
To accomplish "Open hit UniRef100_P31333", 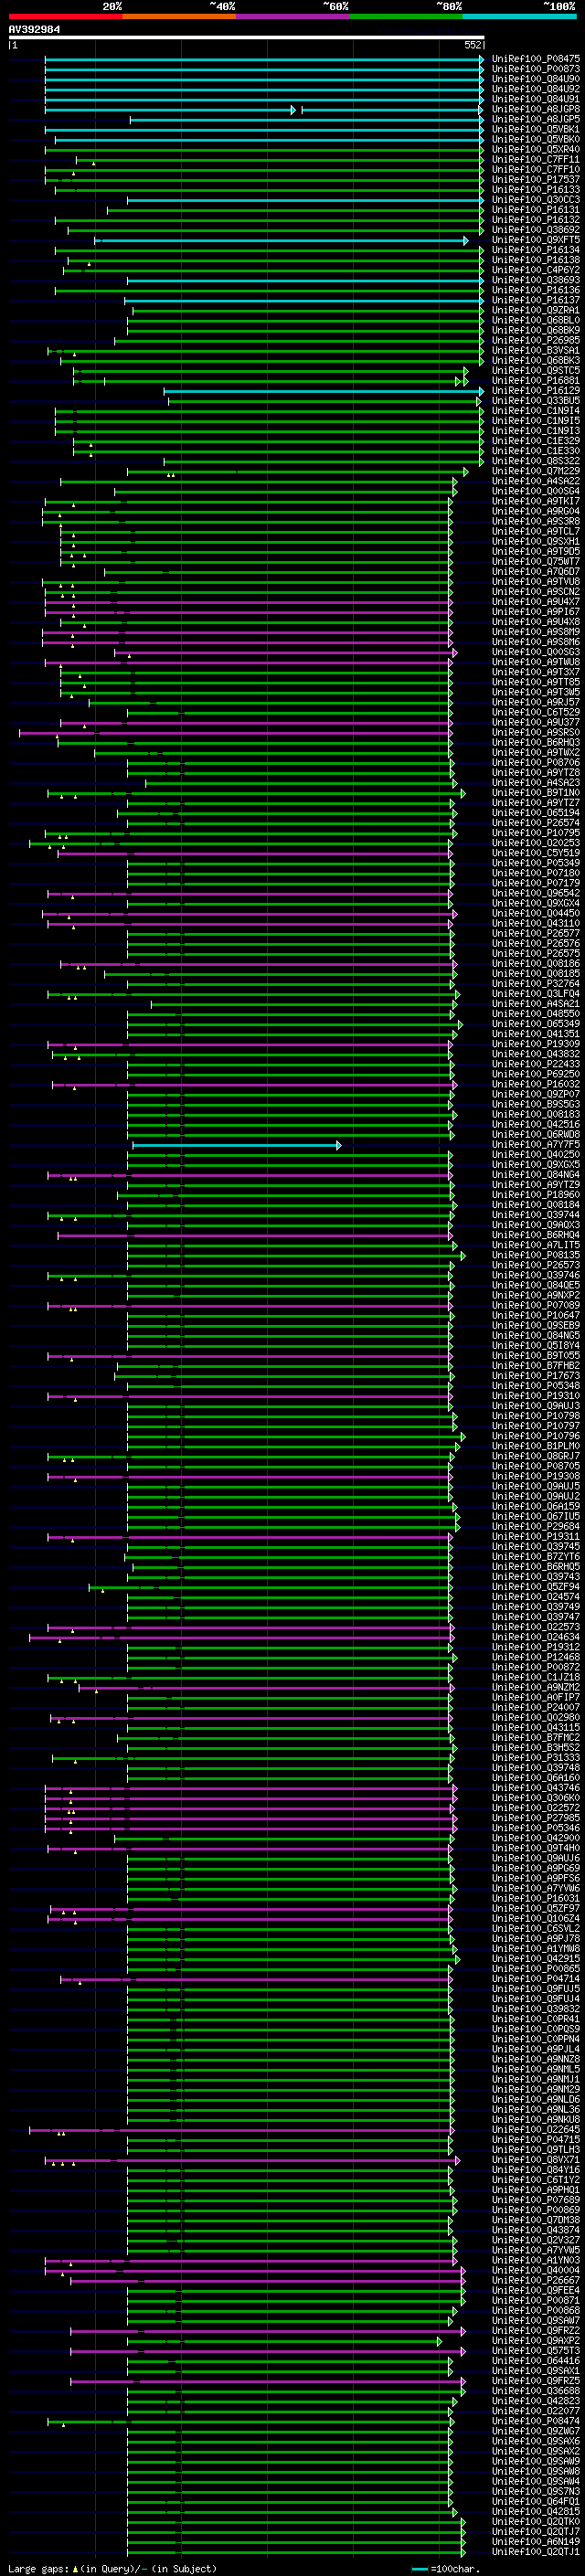I will [536, 1758].
